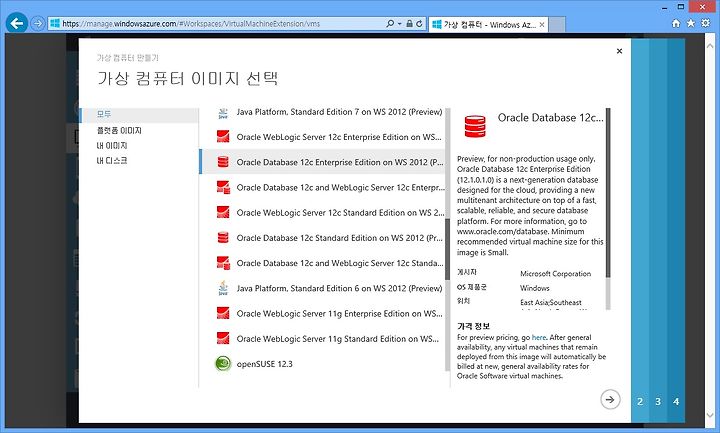Select Oracle Database 12c and WebLogic Server 12c Enterpr...
This screenshot has height=433, width=720.
[340, 187]
